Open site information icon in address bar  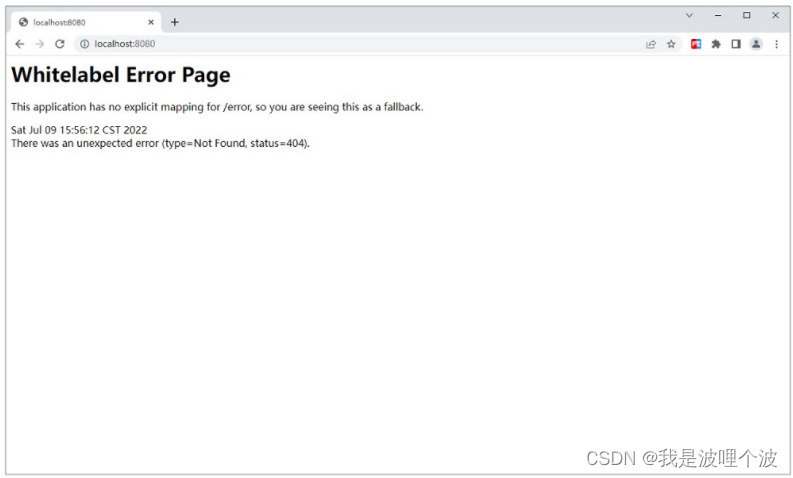coord(84,44)
